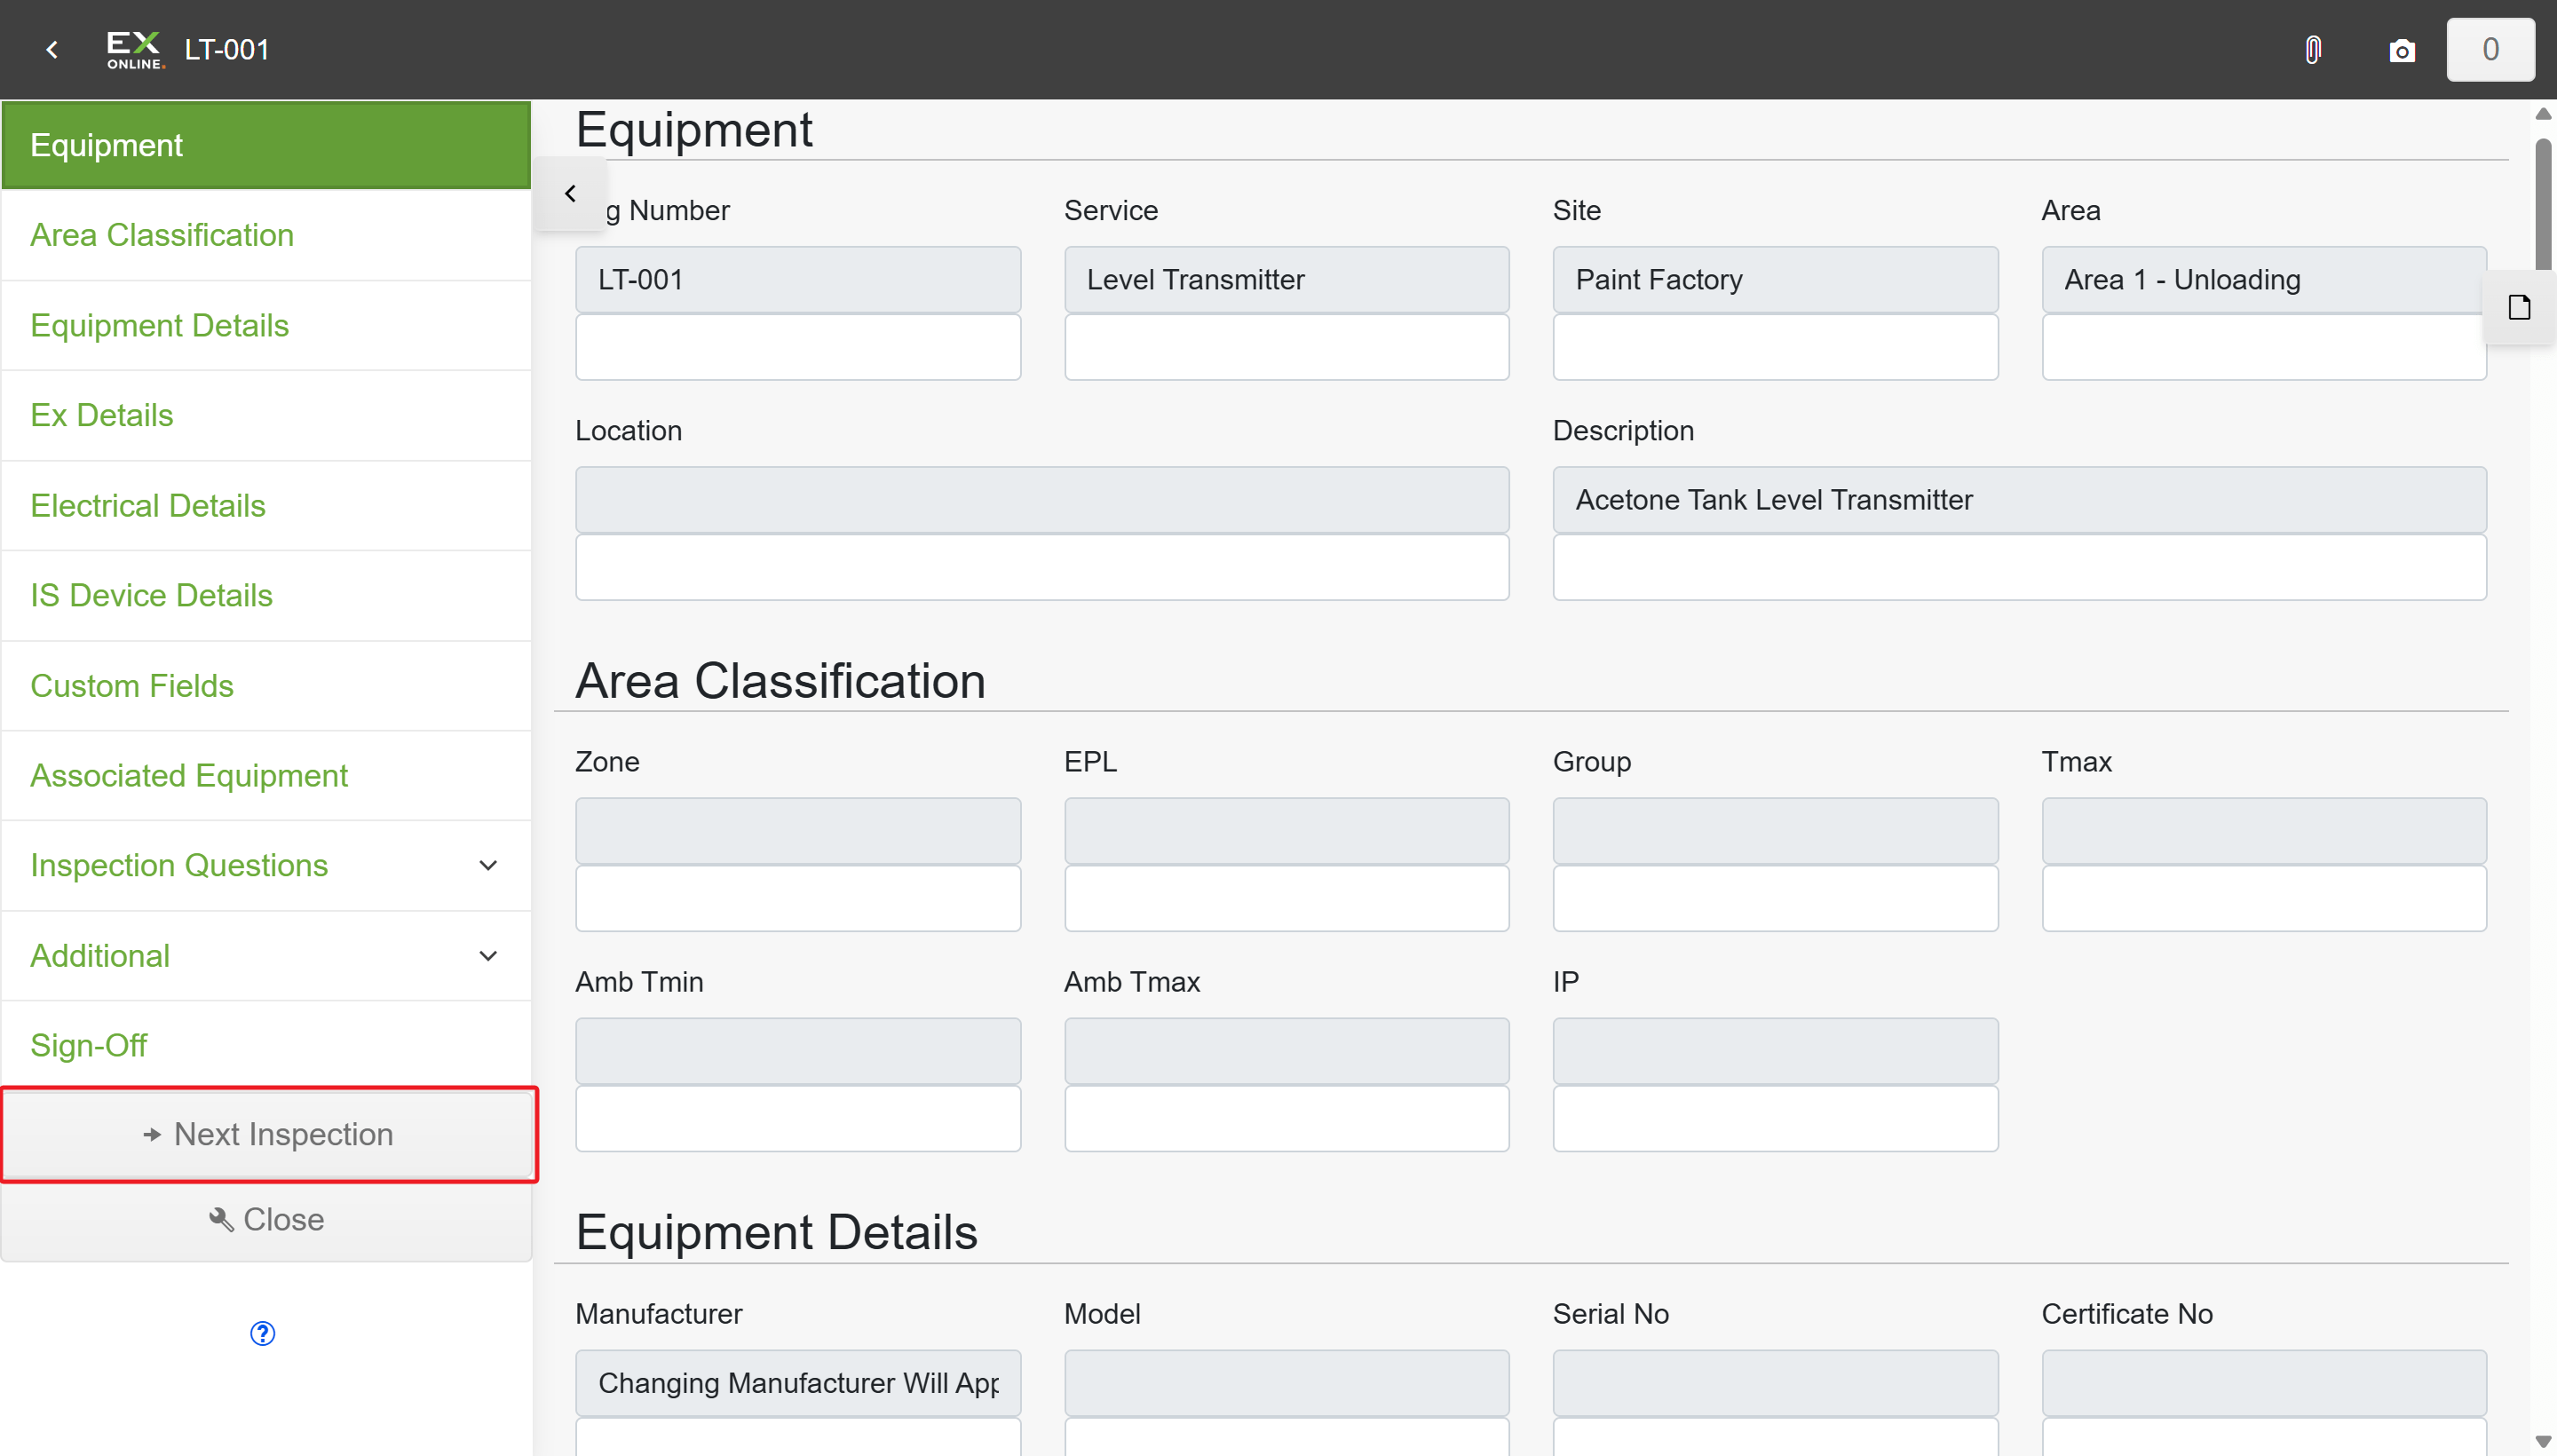
Task: Go to Area Classification section
Action: click(266, 235)
